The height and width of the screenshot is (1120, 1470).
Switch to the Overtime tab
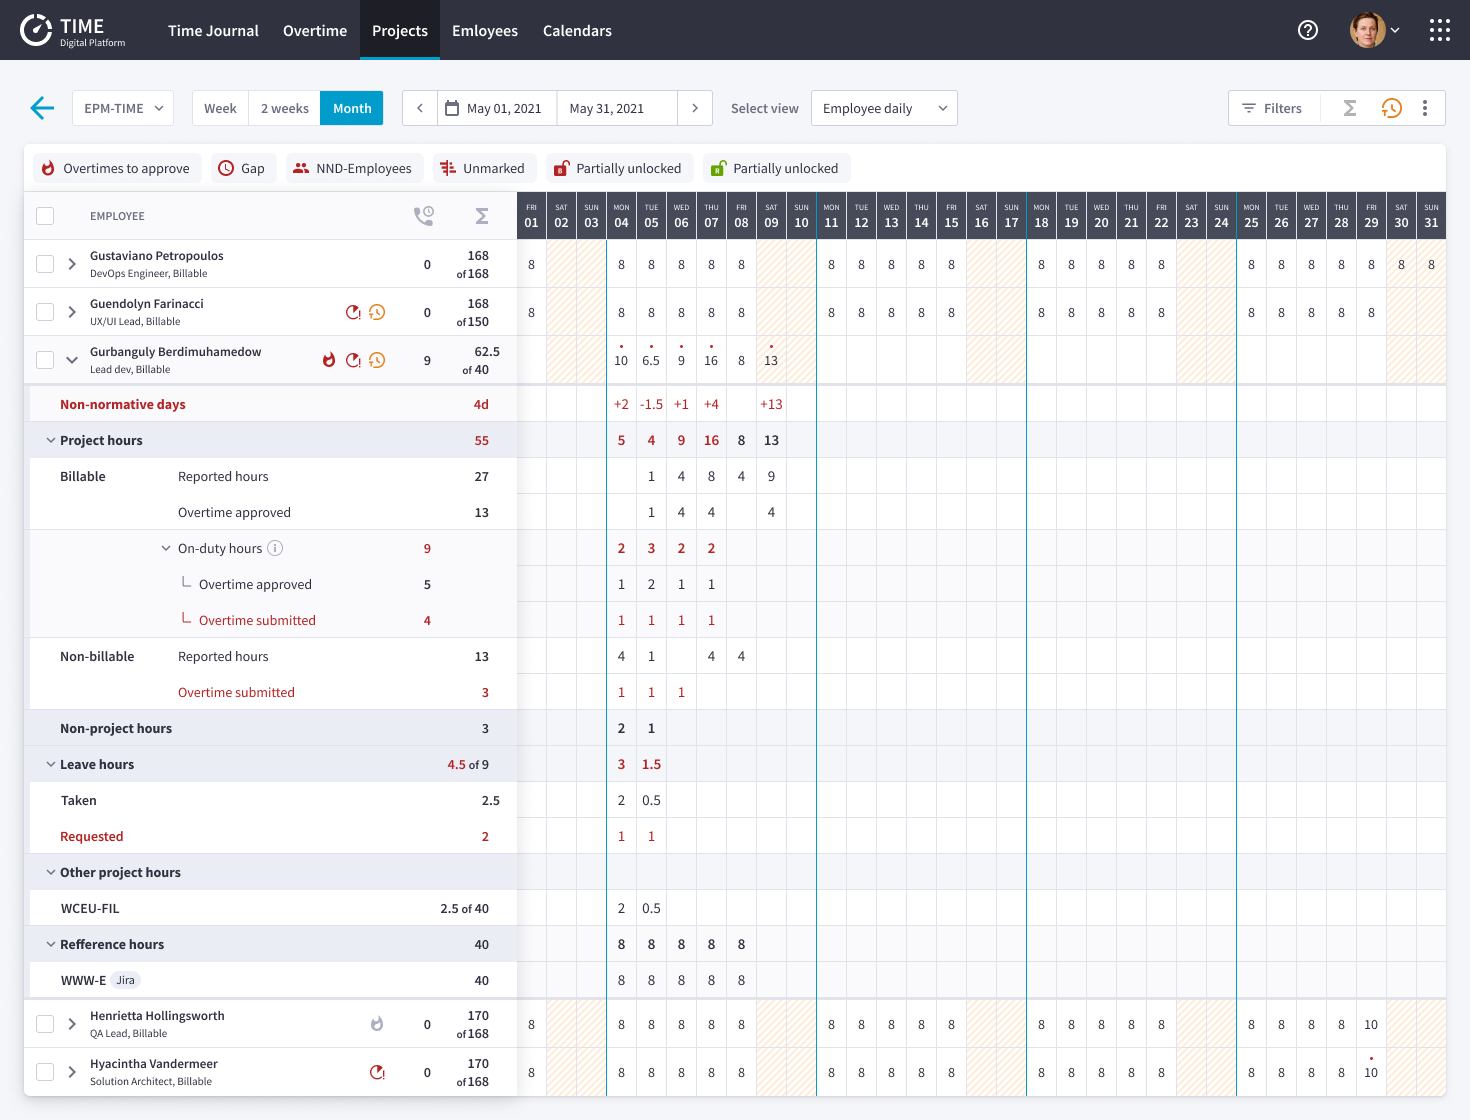click(315, 31)
